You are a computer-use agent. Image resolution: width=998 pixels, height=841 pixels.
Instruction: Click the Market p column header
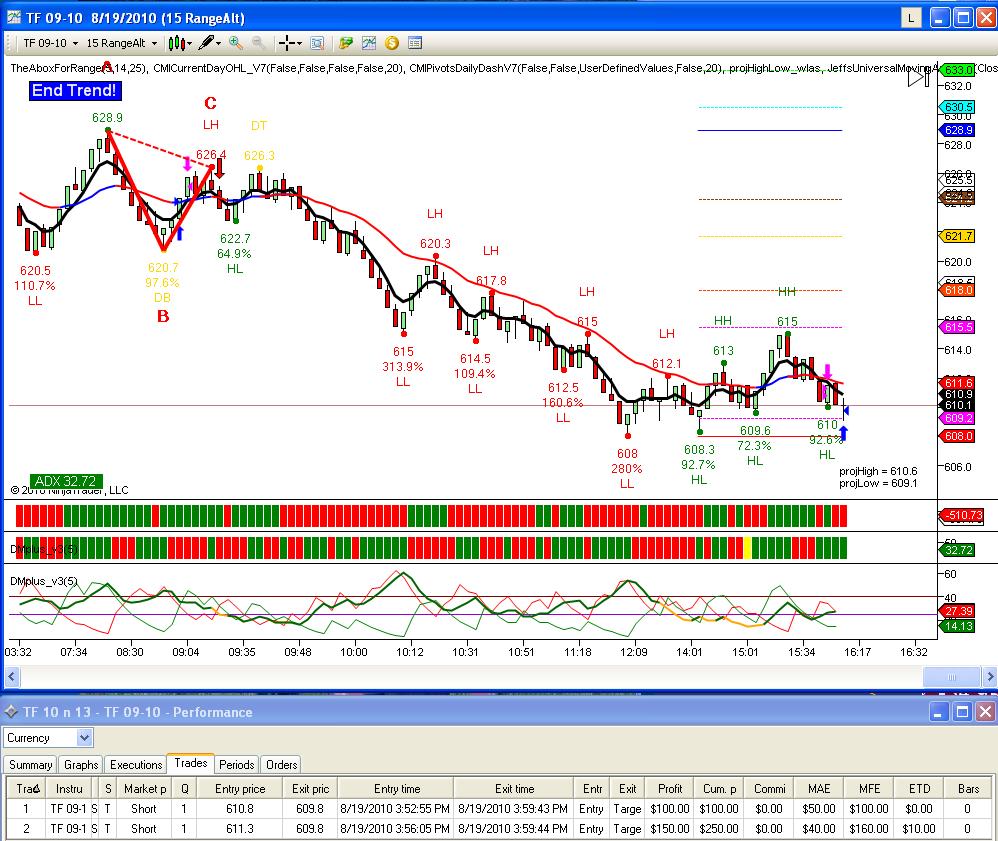pyautogui.click(x=144, y=789)
